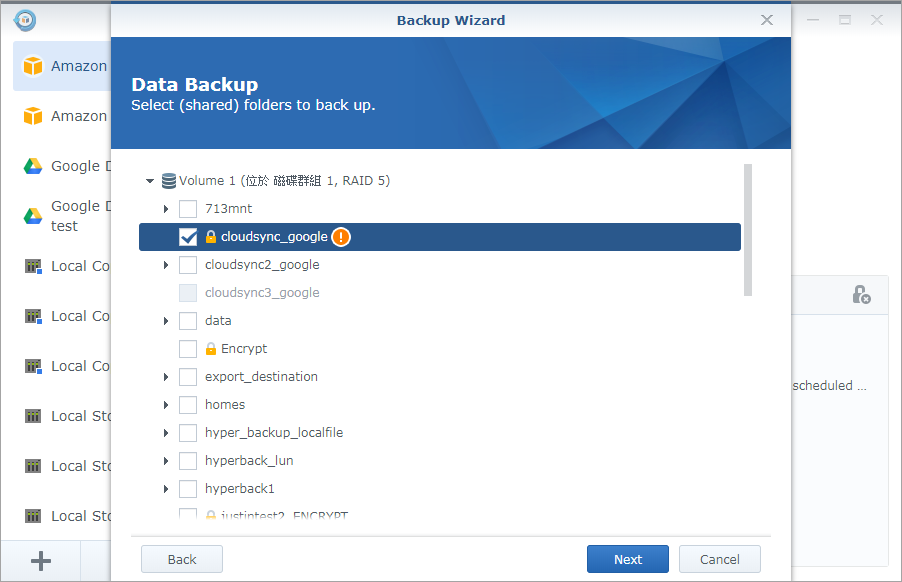Click the plus icon to create backup task
This screenshot has width=902, height=582.
(39, 560)
